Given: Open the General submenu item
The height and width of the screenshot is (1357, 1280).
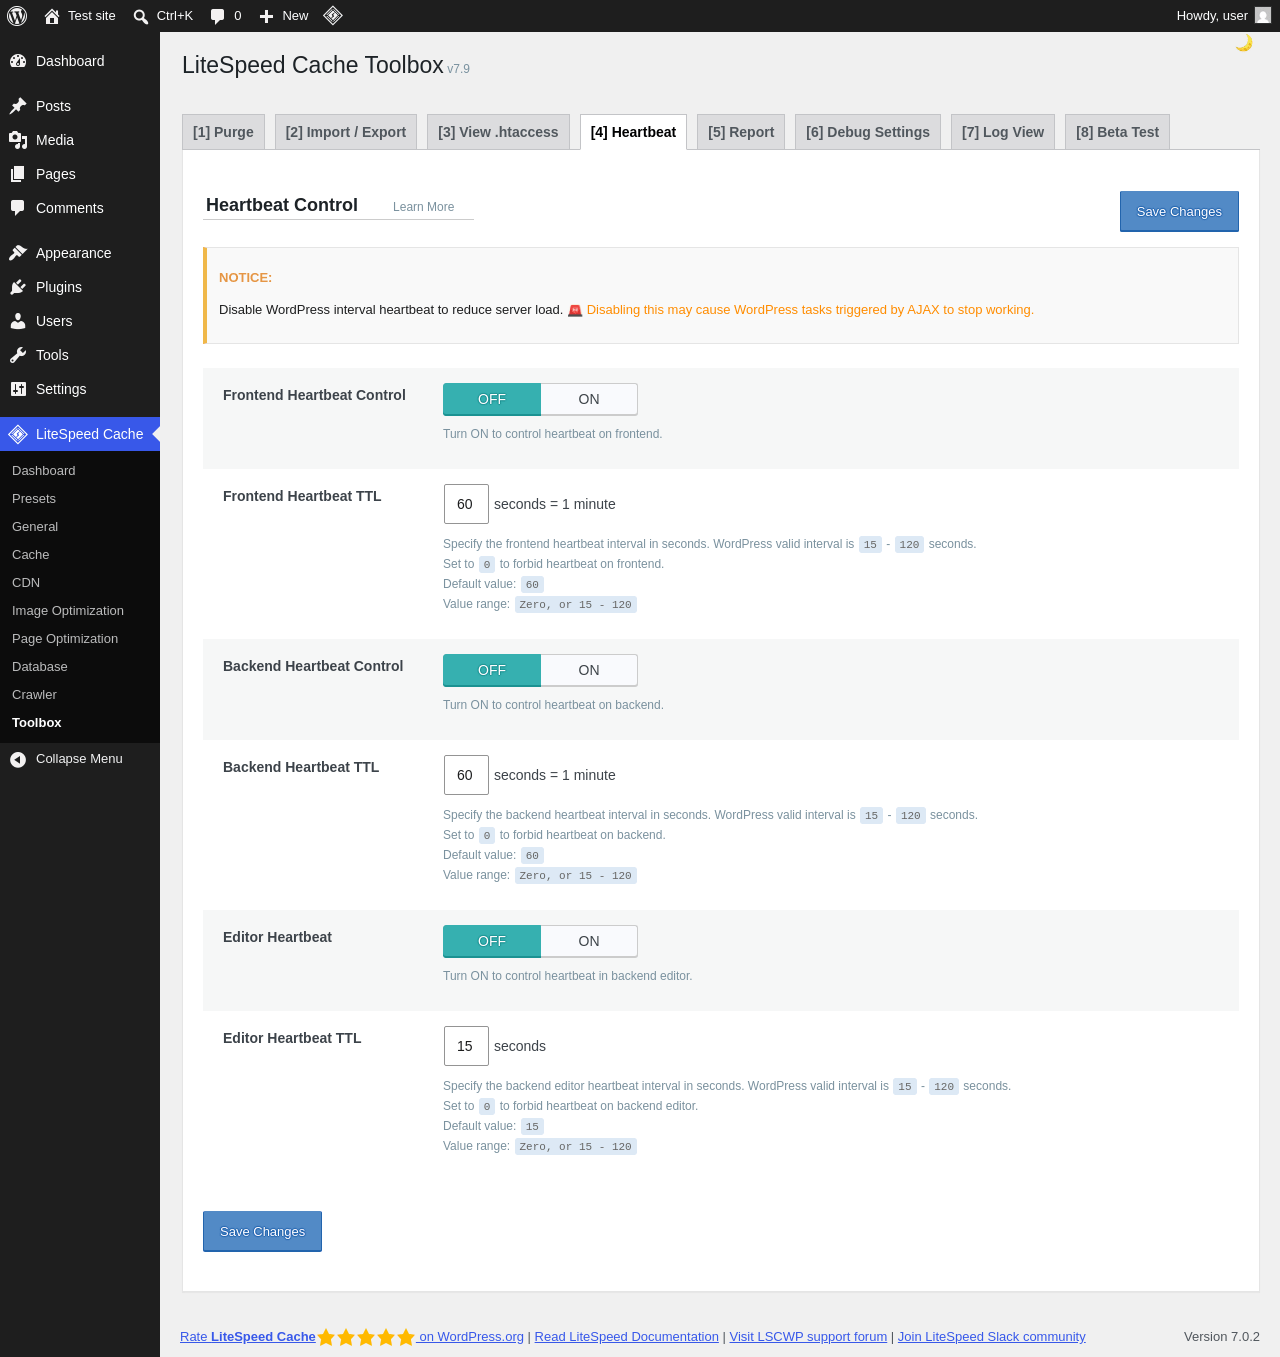Looking at the screenshot, I should (80, 527).
